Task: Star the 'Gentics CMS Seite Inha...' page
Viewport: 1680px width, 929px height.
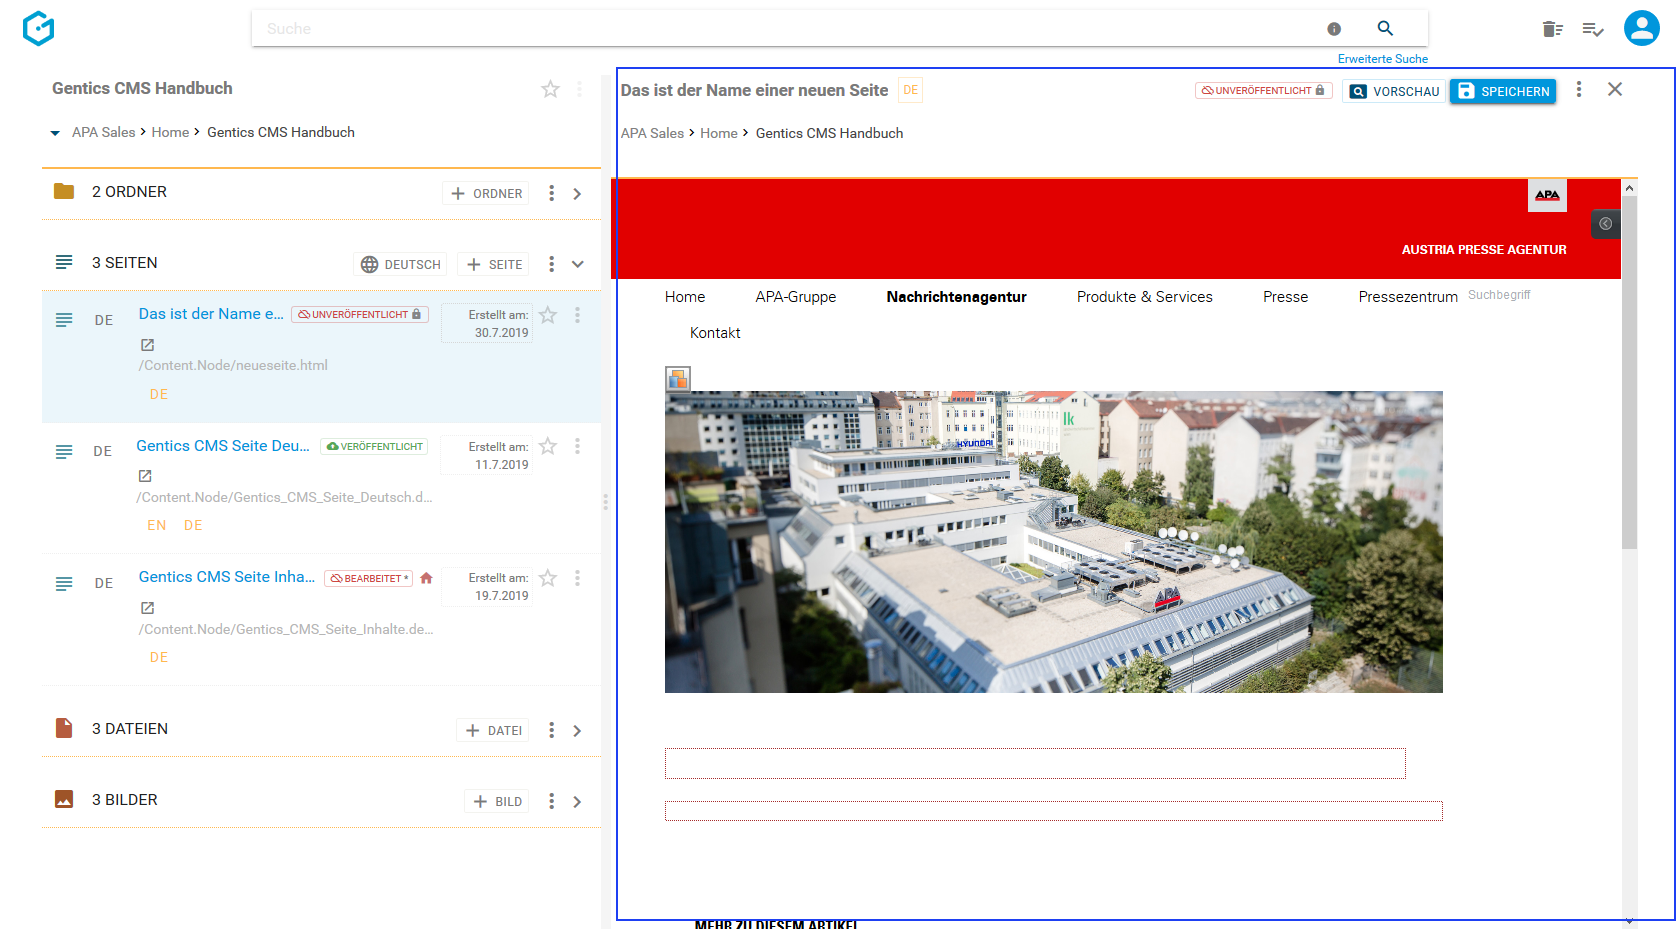Action: coord(548,578)
